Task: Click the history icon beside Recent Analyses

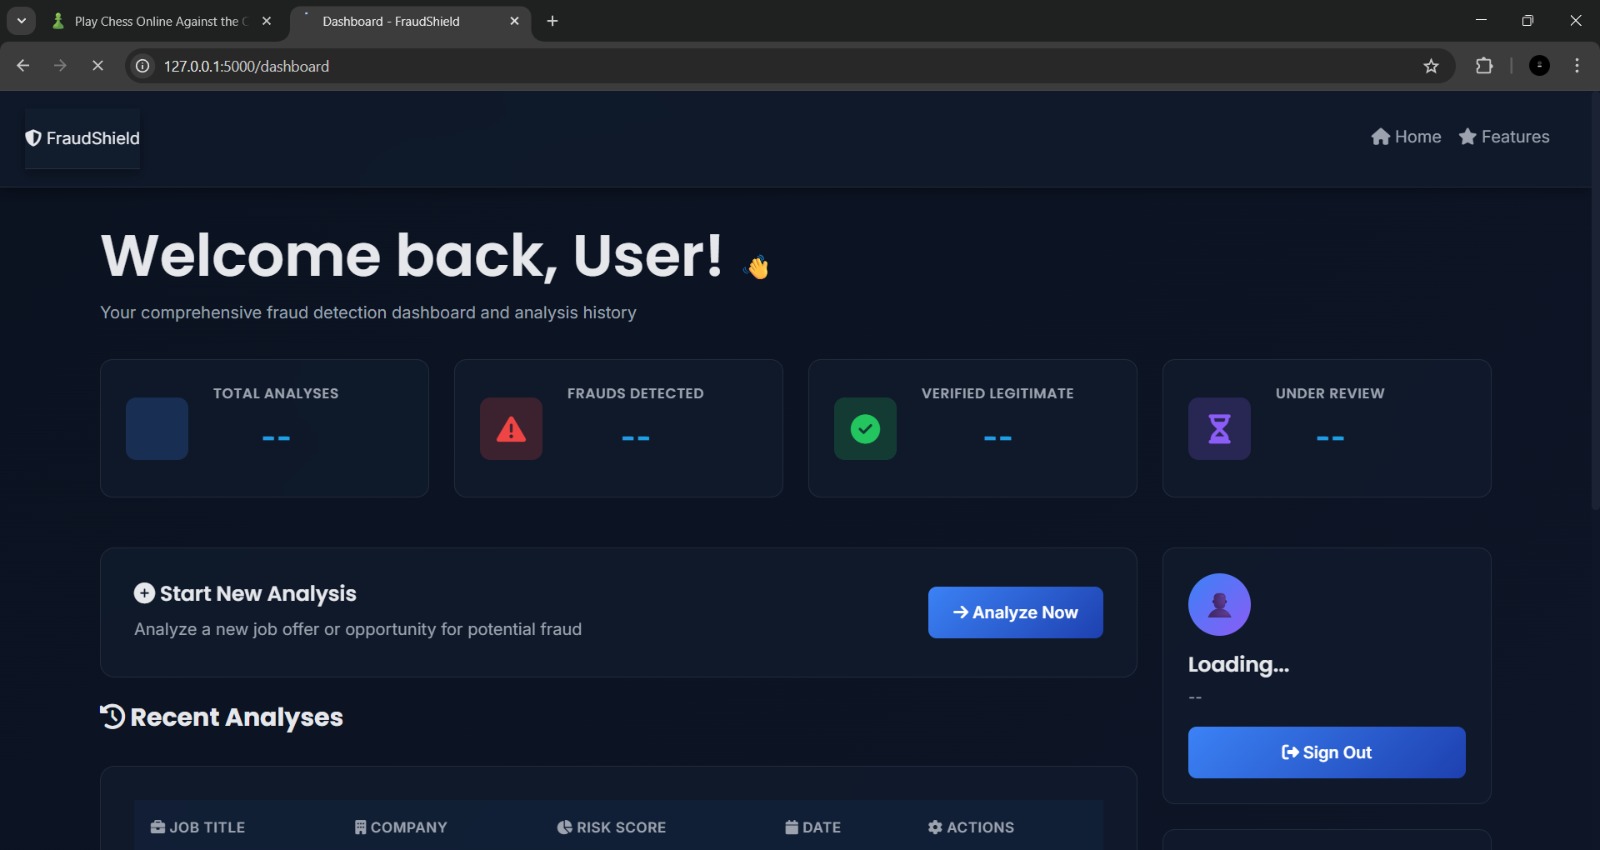Action: [112, 716]
